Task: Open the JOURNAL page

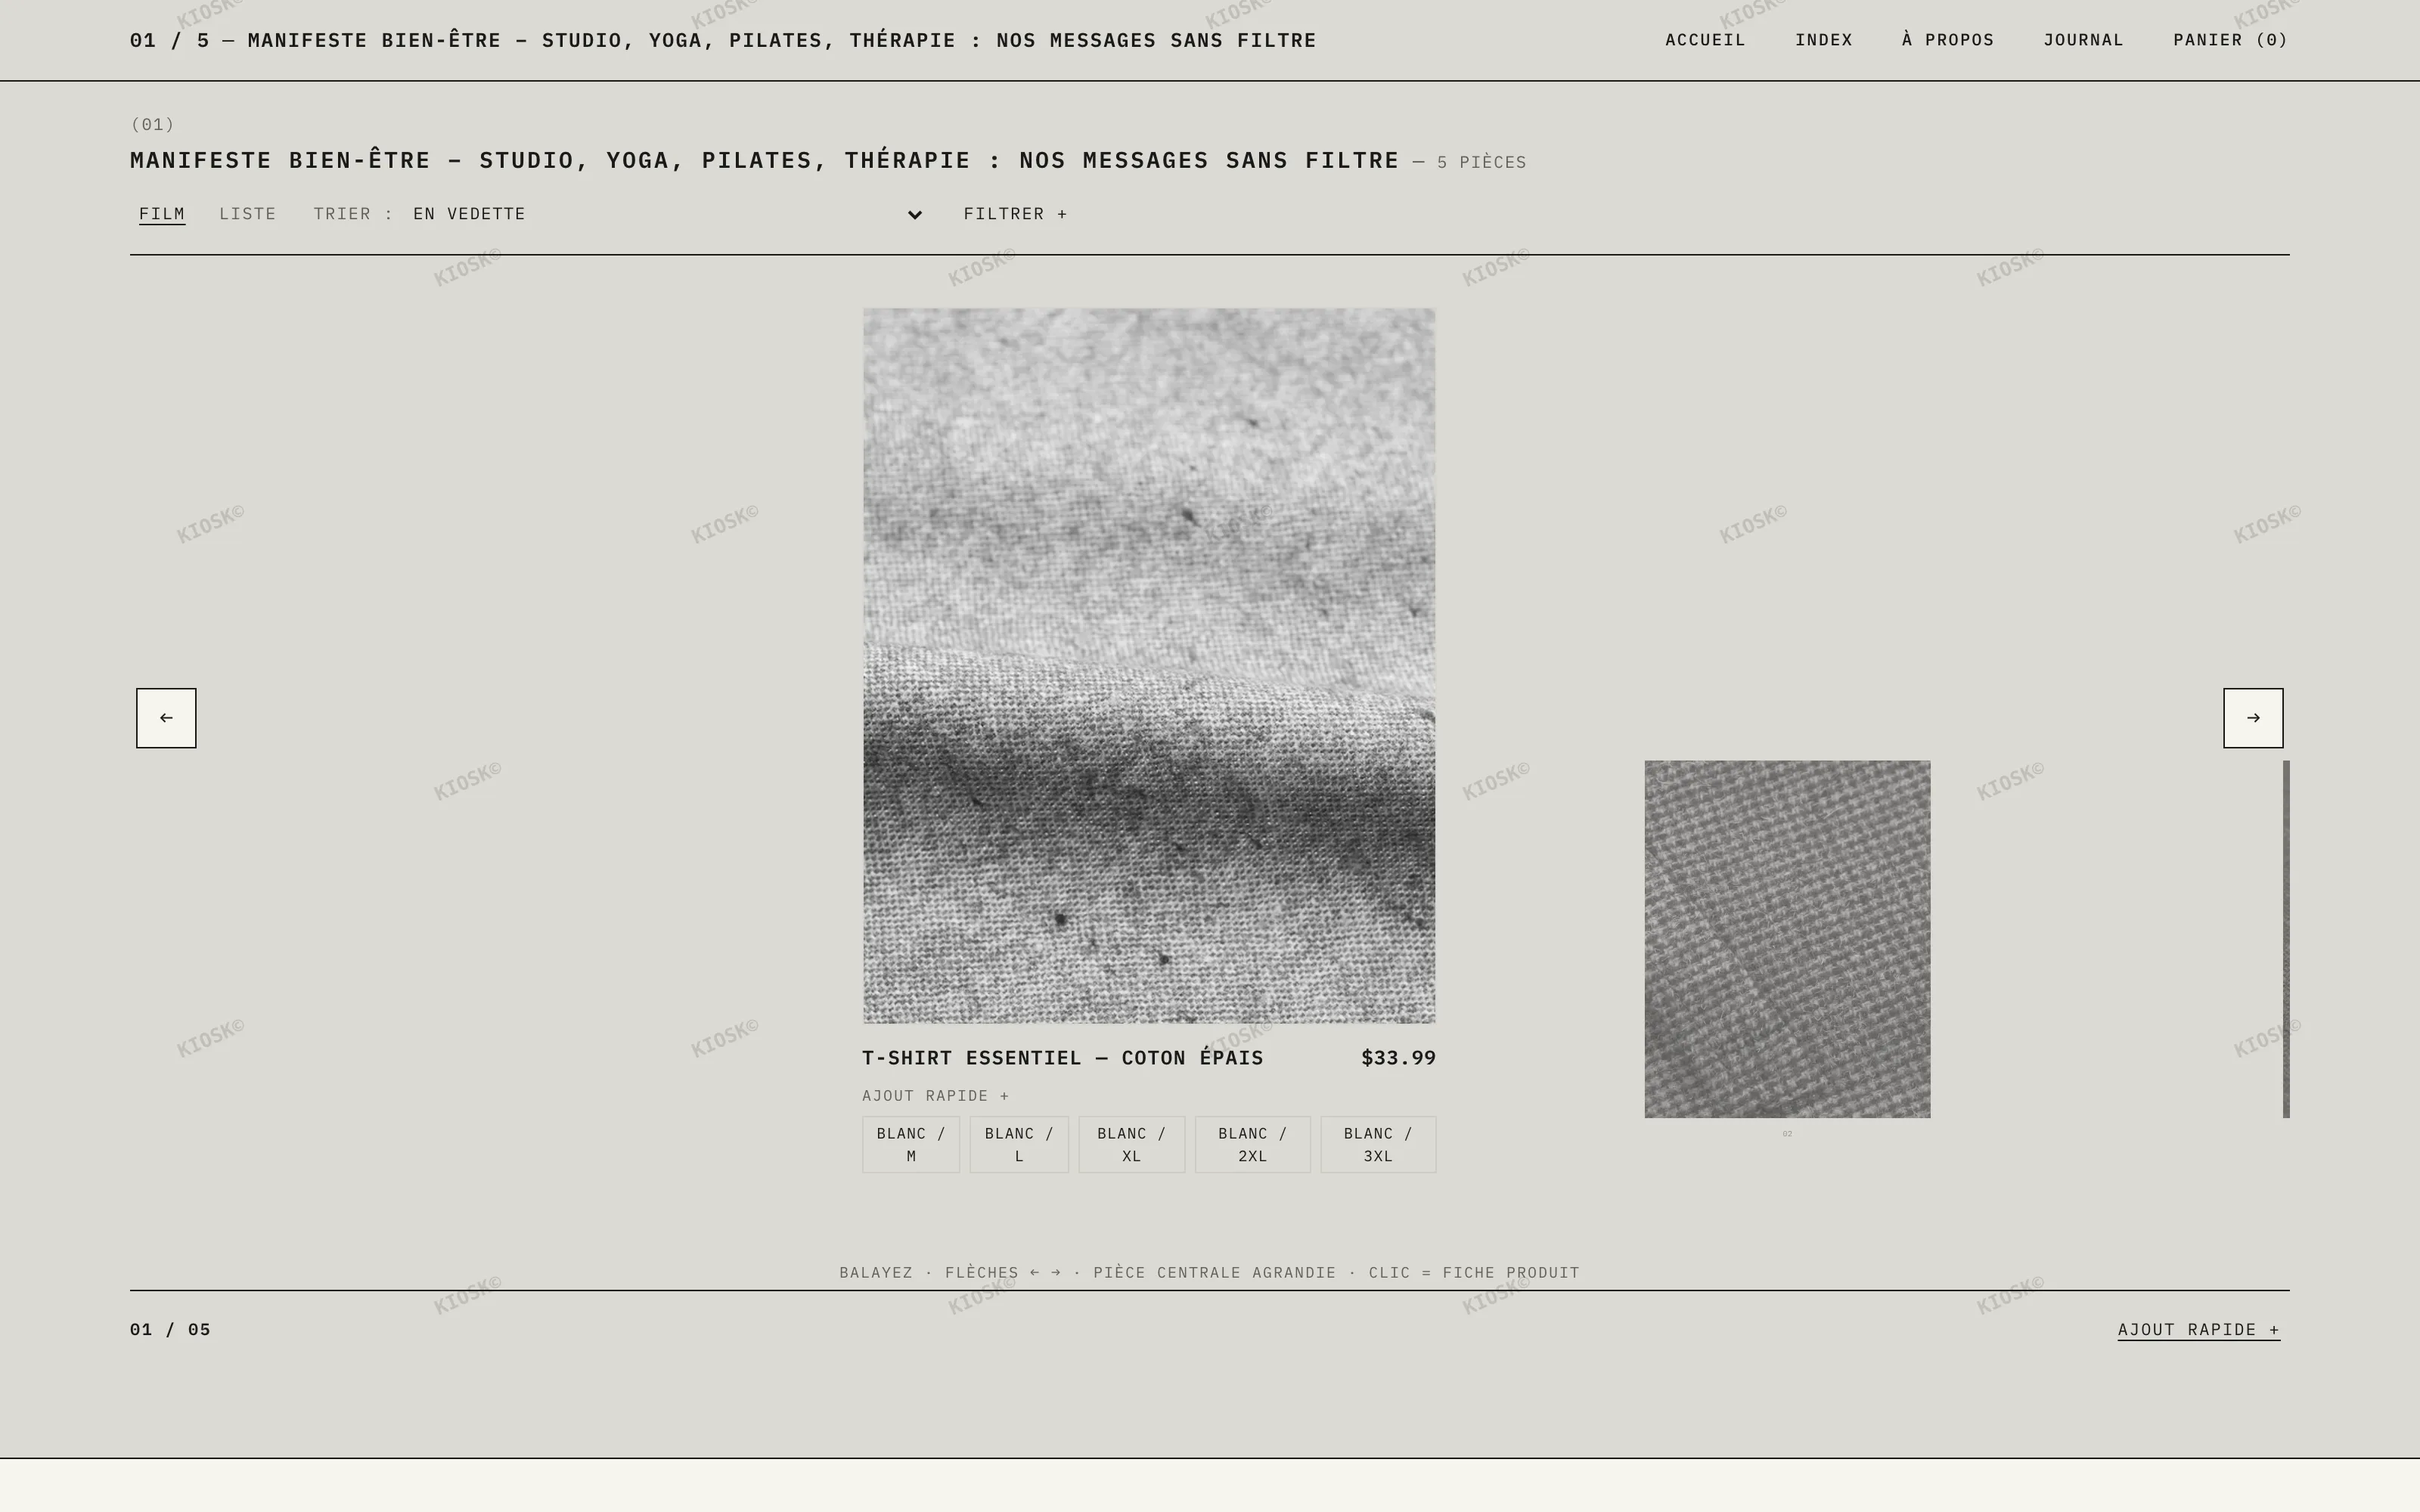Action: coord(2083,40)
